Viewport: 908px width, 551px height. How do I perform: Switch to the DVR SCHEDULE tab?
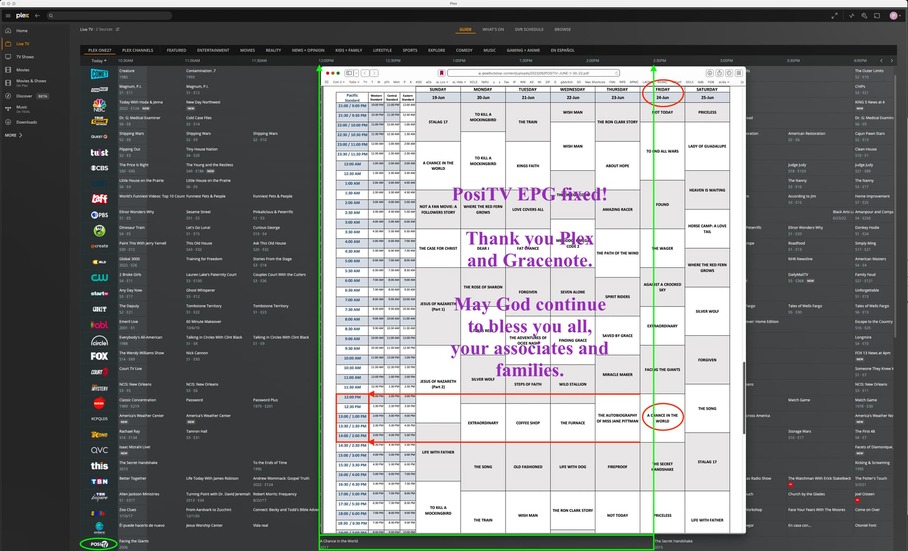529,30
